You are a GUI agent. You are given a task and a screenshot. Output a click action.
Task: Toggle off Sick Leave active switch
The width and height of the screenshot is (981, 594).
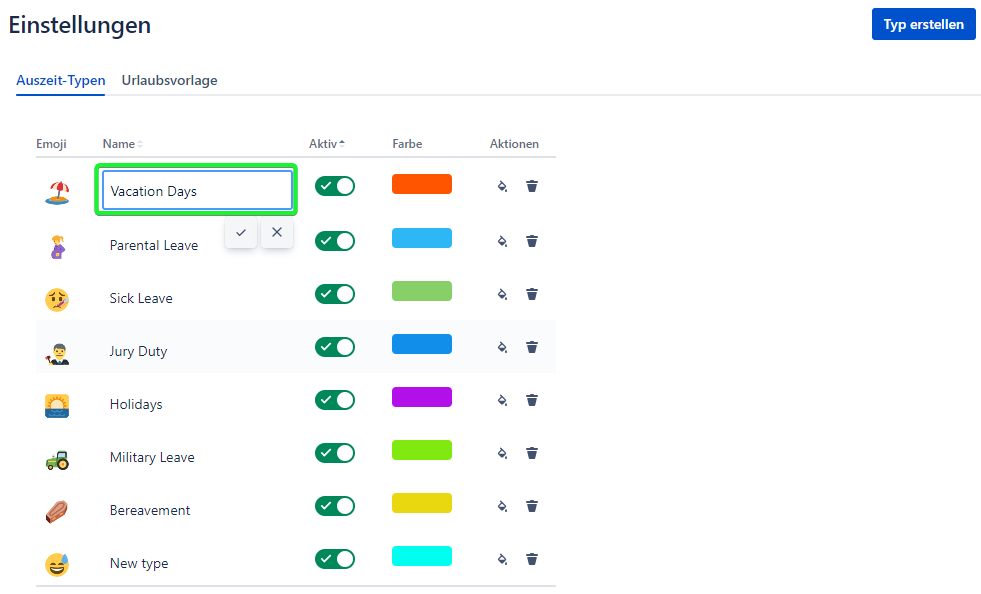coord(335,294)
